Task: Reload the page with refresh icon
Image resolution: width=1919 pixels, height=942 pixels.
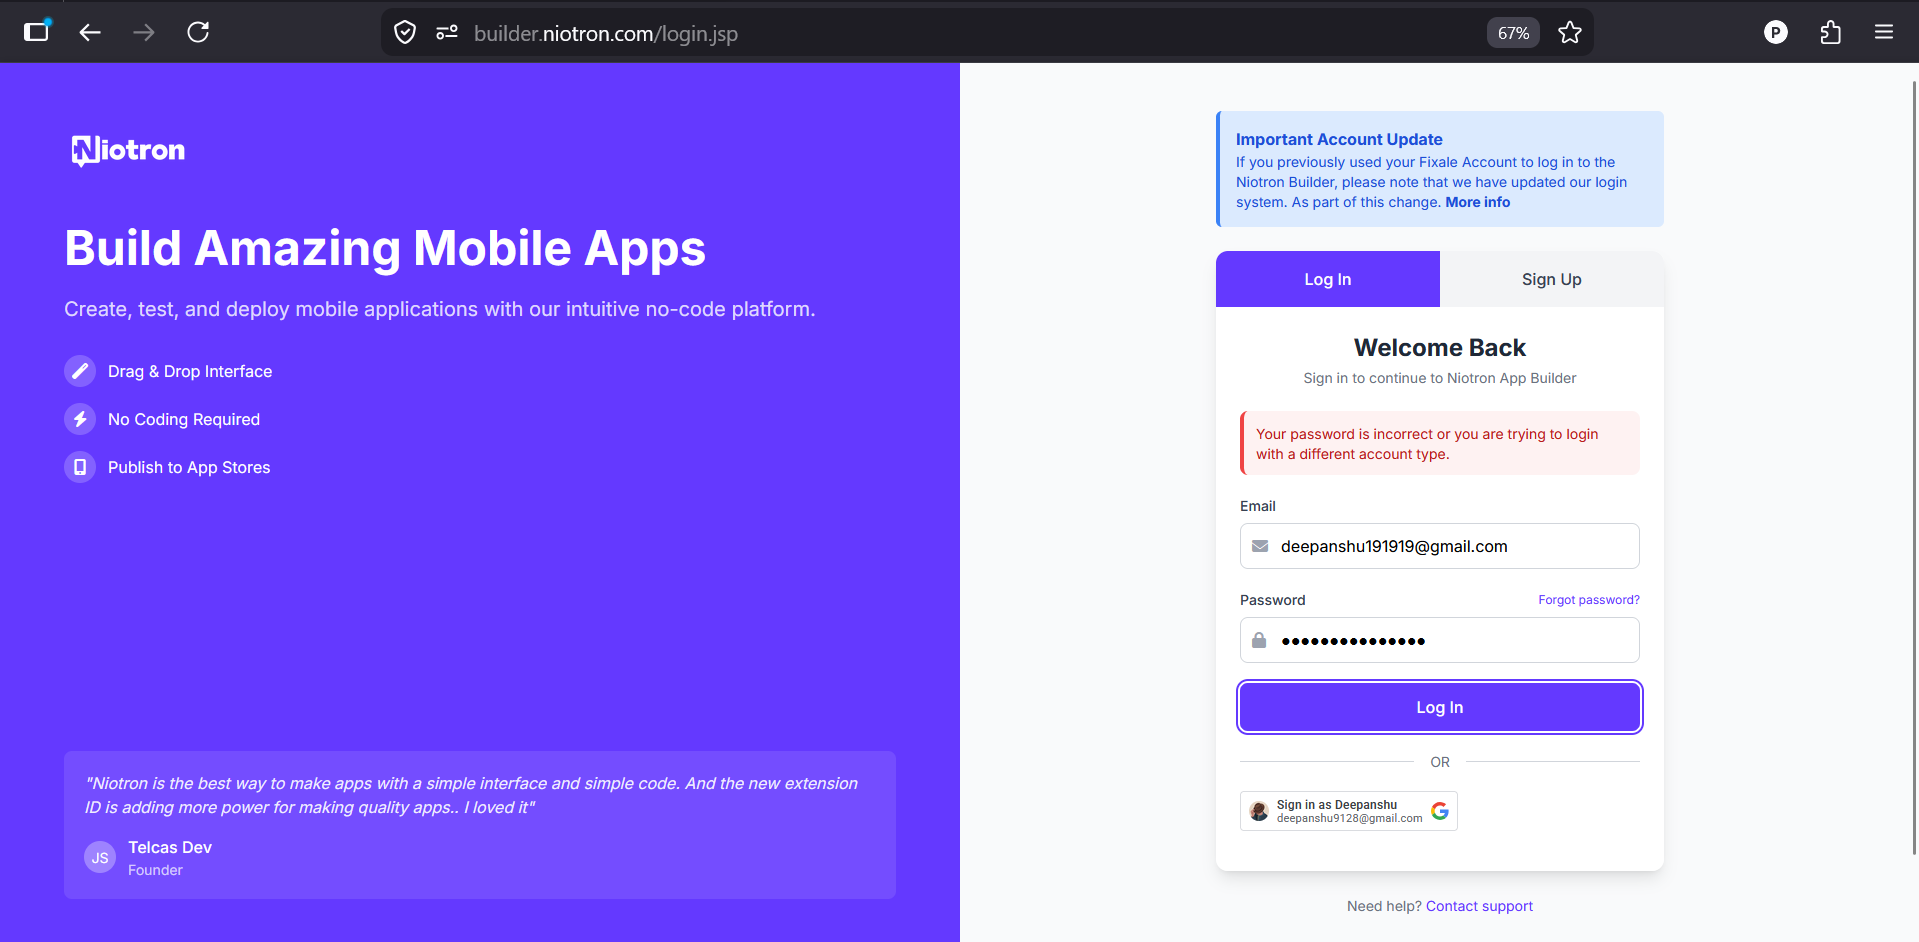Action: click(198, 33)
